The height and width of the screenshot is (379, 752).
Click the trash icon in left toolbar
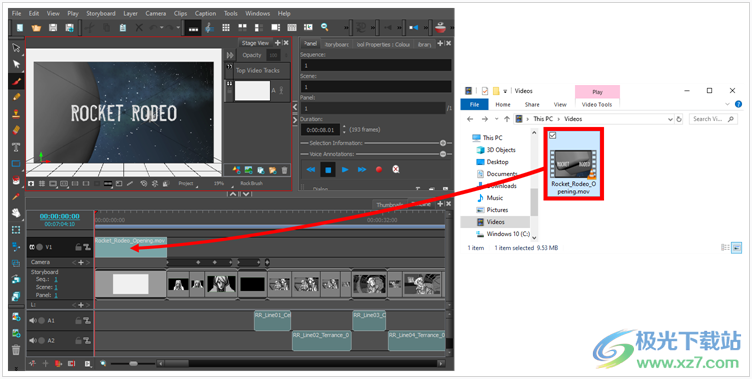16,350
